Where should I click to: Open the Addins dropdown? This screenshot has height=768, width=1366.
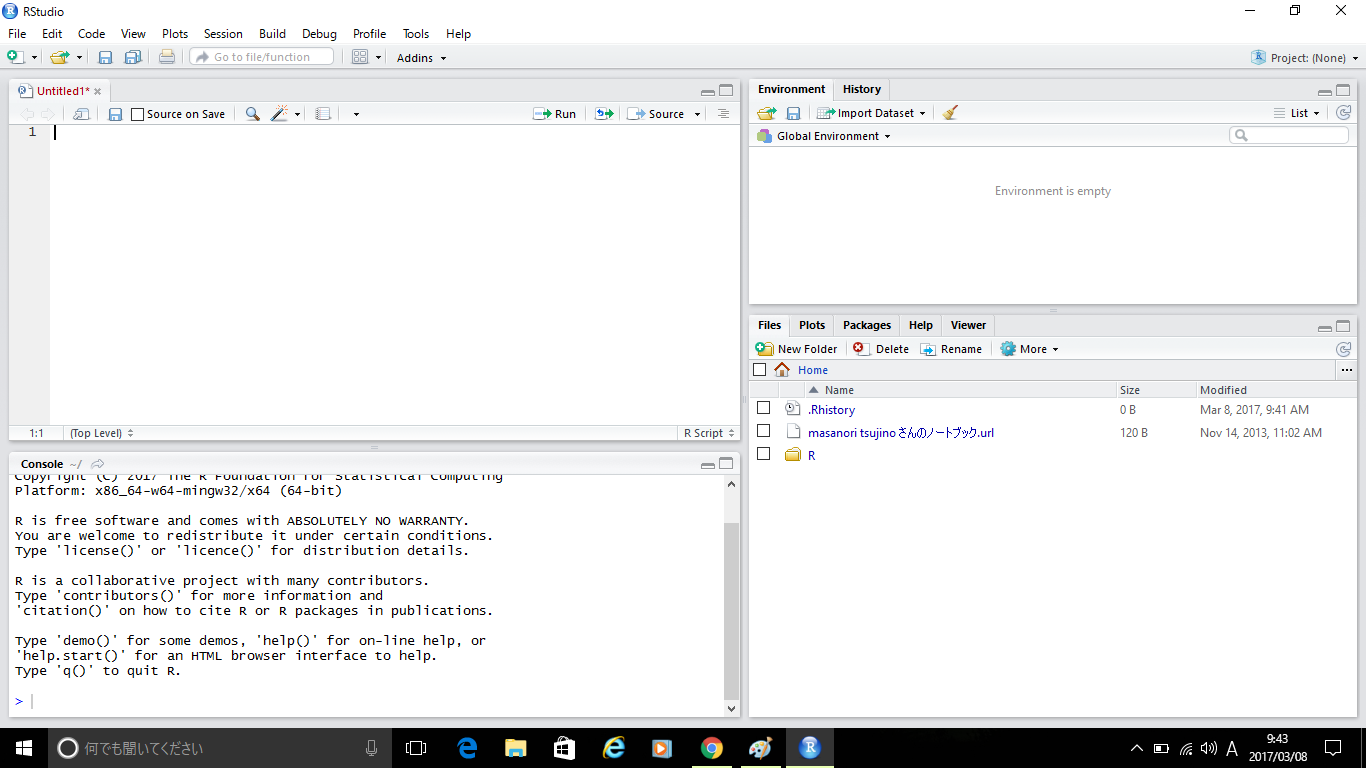(x=421, y=58)
